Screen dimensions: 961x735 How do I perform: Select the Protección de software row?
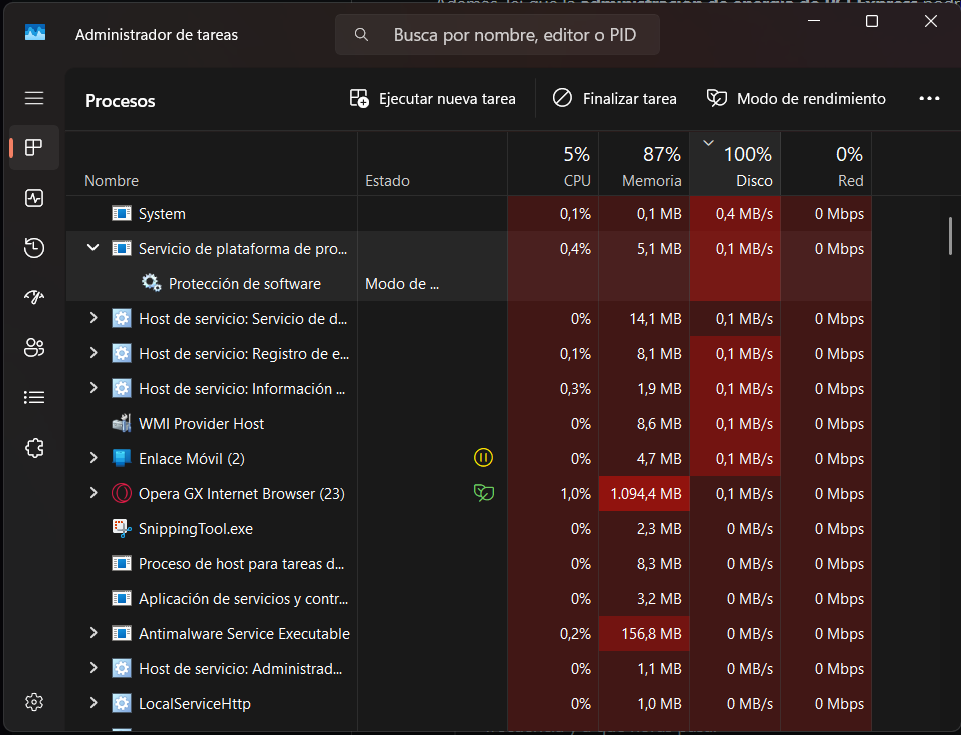tap(469, 283)
